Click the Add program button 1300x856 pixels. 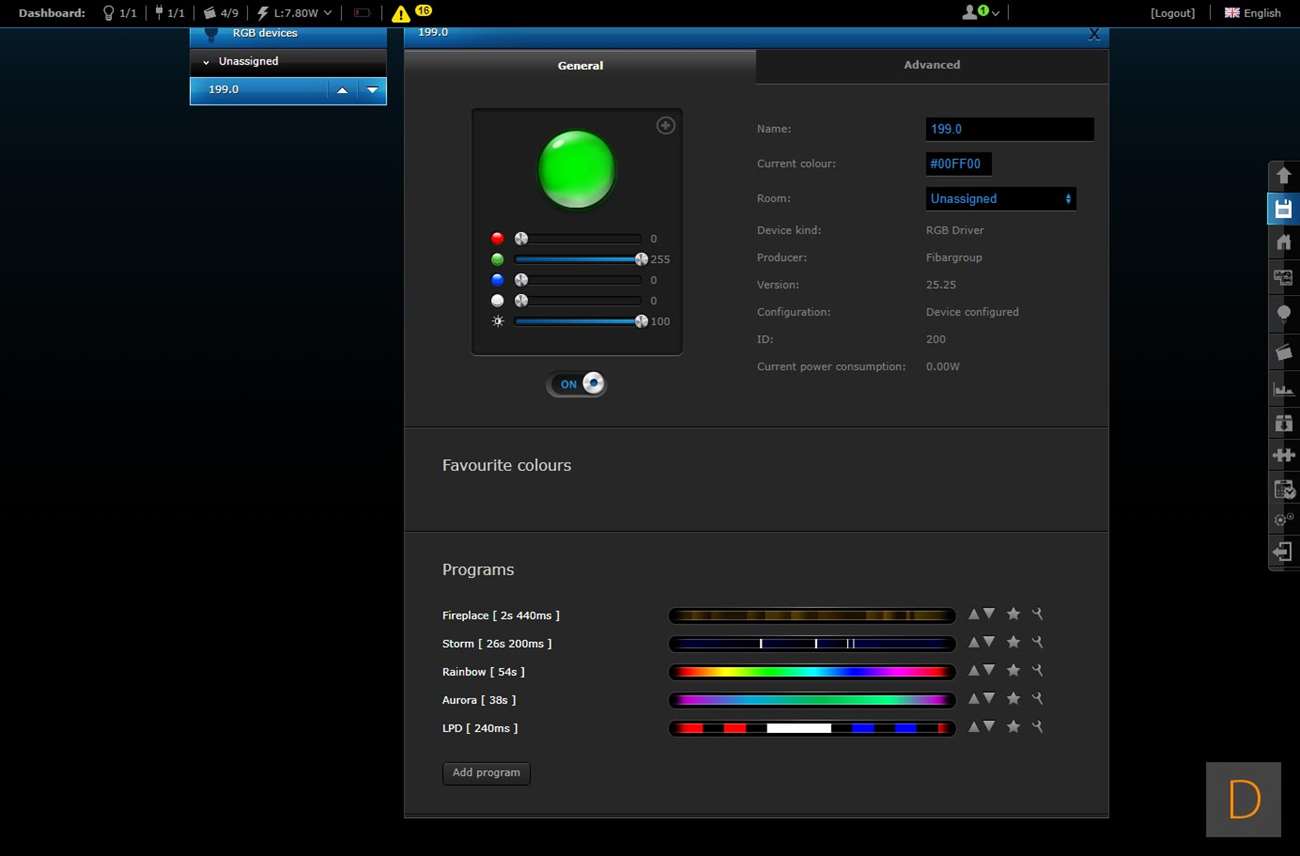click(486, 773)
